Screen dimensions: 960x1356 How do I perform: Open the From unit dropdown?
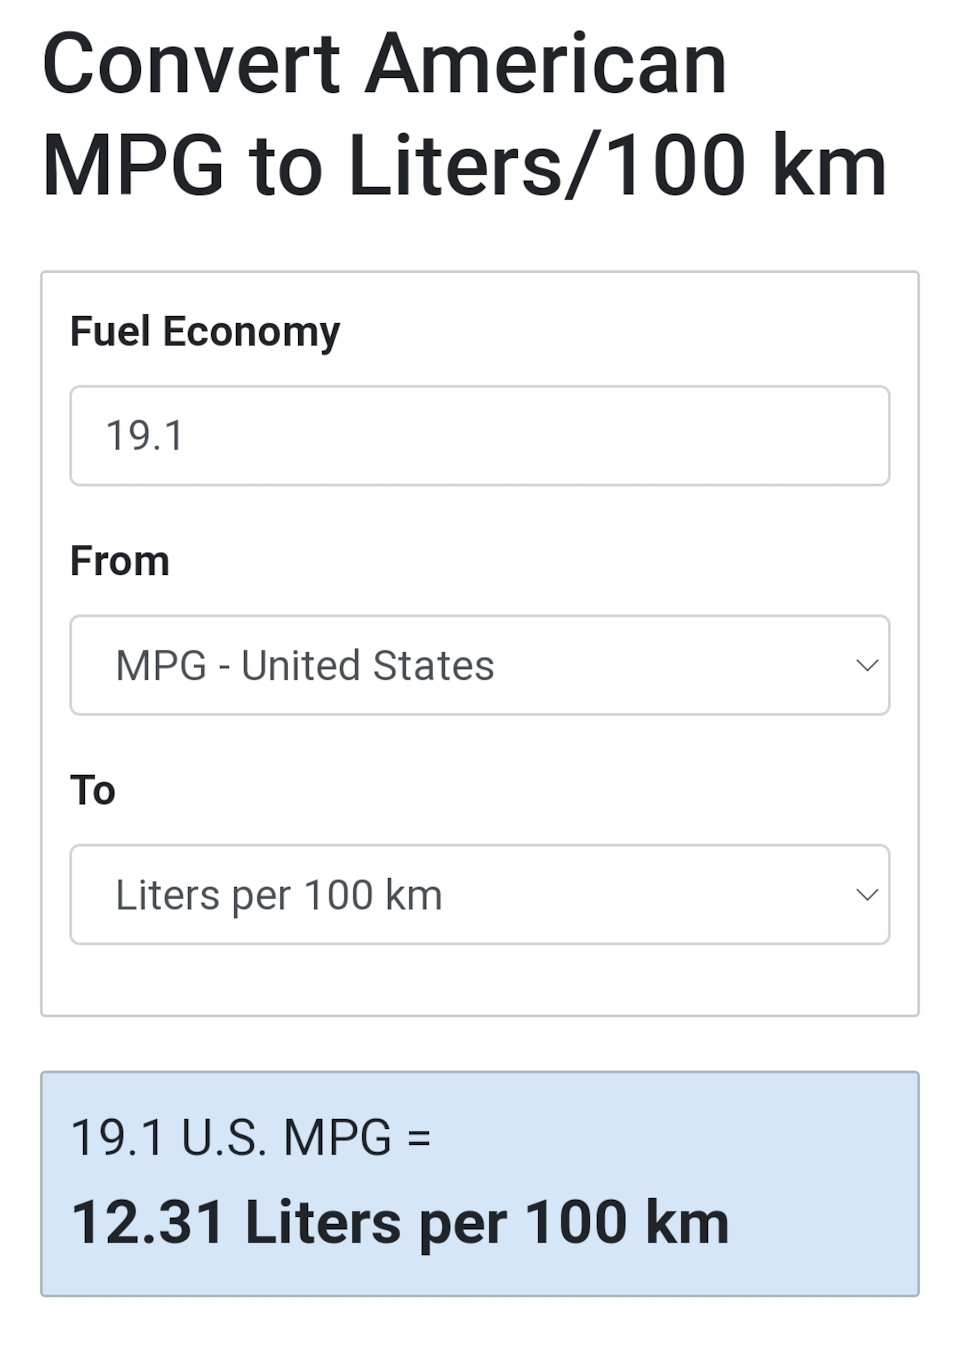point(480,665)
